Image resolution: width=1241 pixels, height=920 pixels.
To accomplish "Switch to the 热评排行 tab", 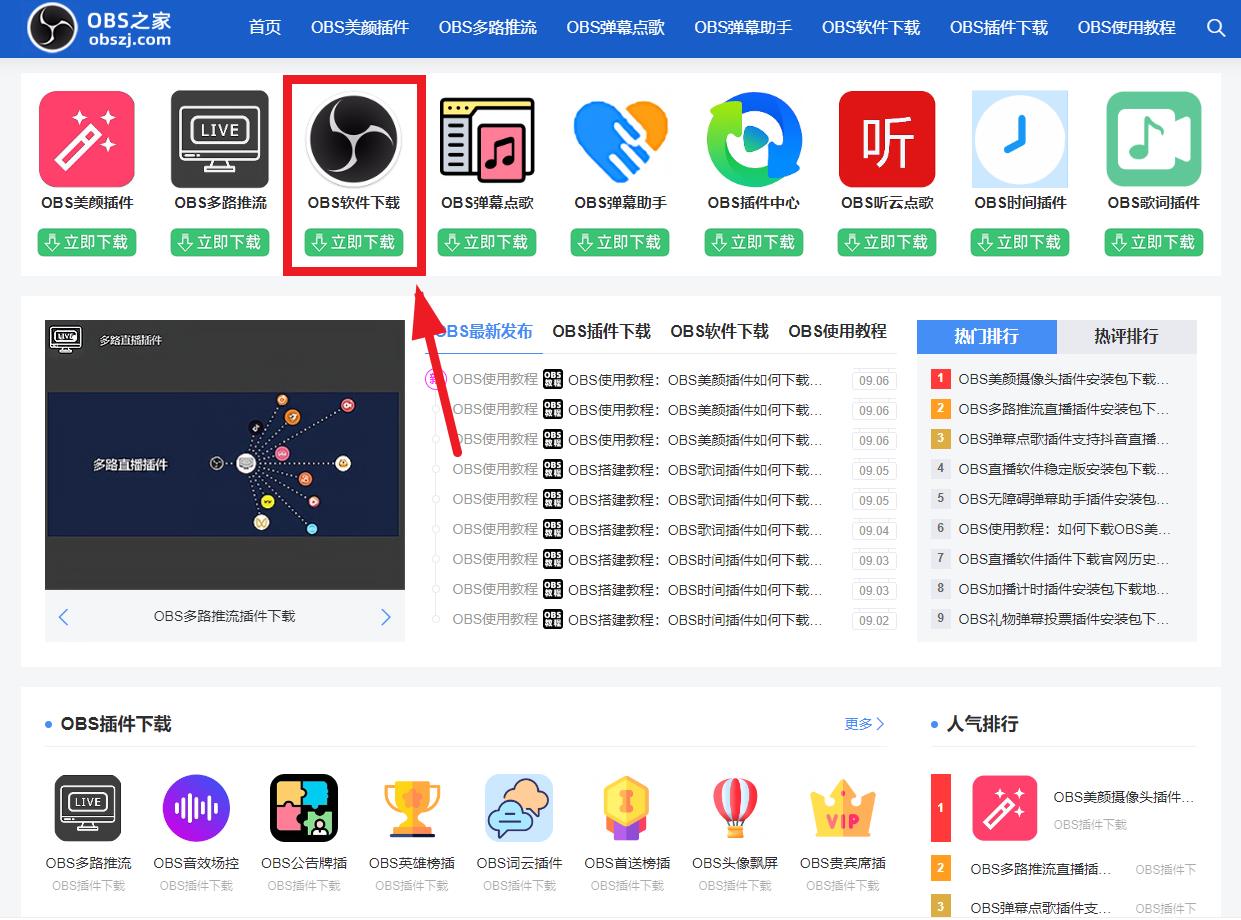I will [1127, 336].
